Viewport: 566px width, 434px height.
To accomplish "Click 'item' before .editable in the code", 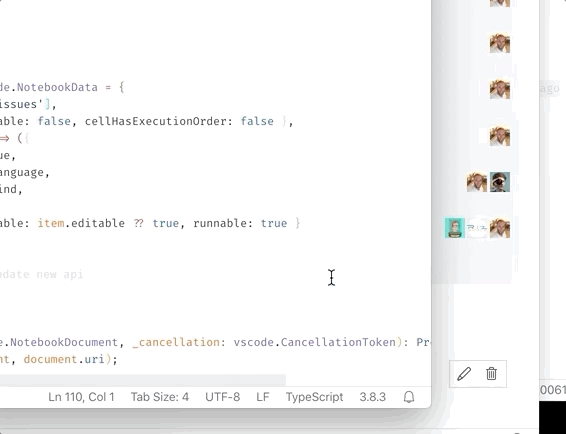I will tap(51, 223).
